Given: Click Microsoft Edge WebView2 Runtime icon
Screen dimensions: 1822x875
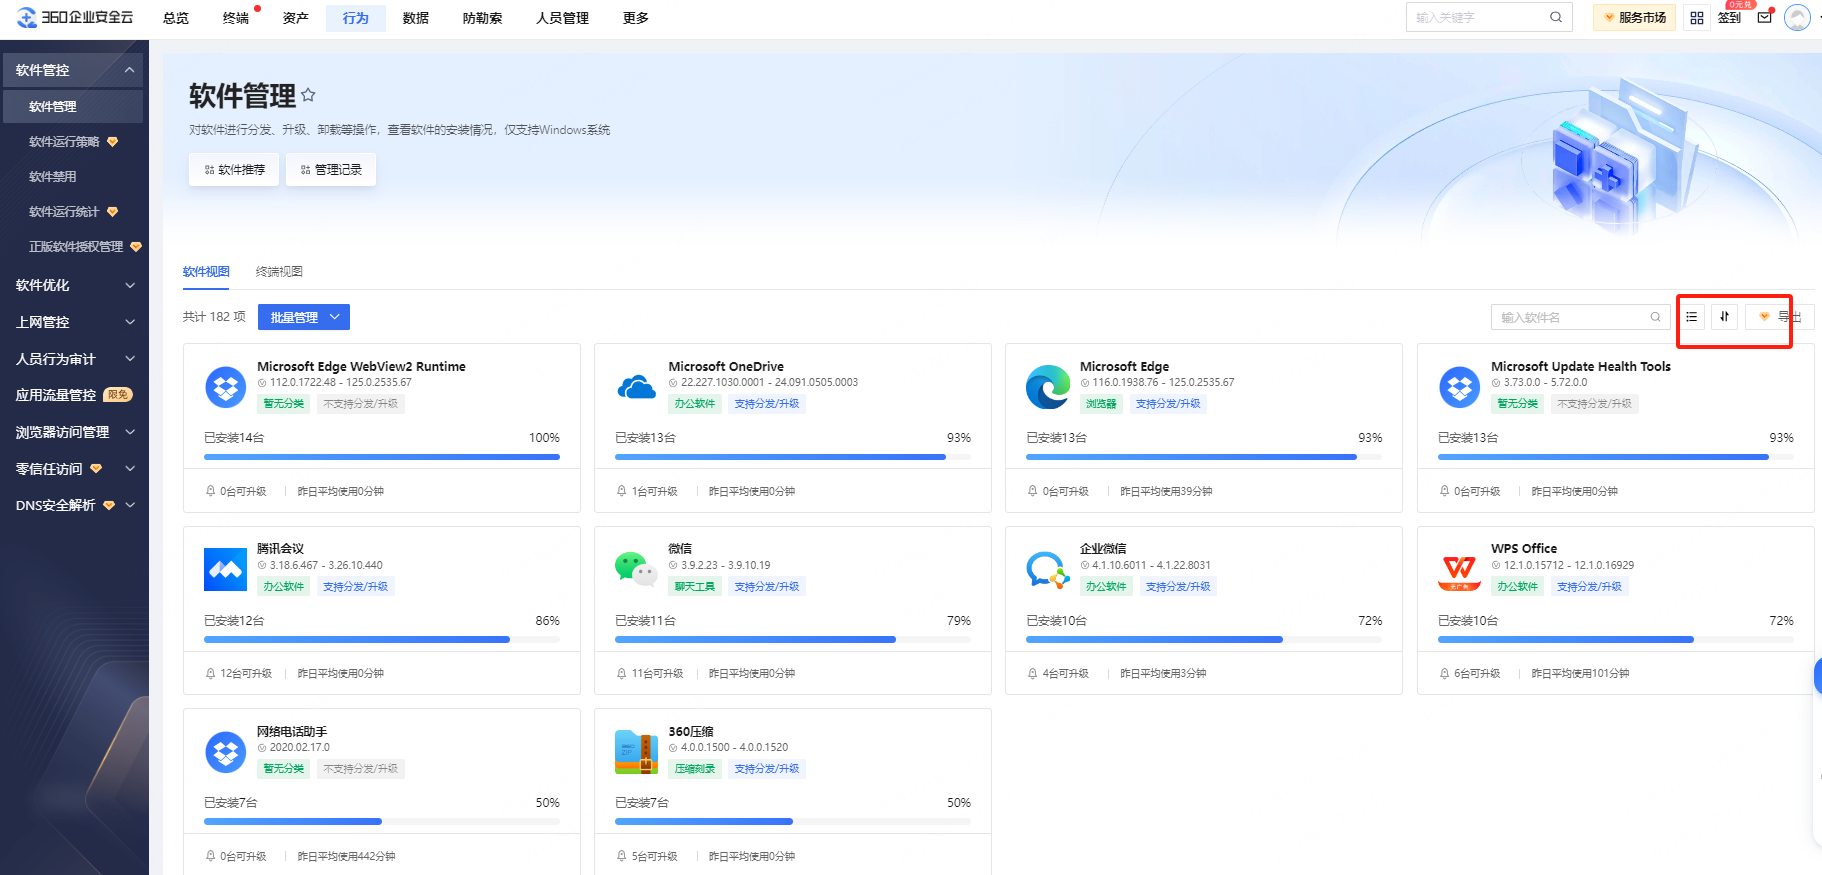Looking at the screenshot, I should [225, 387].
